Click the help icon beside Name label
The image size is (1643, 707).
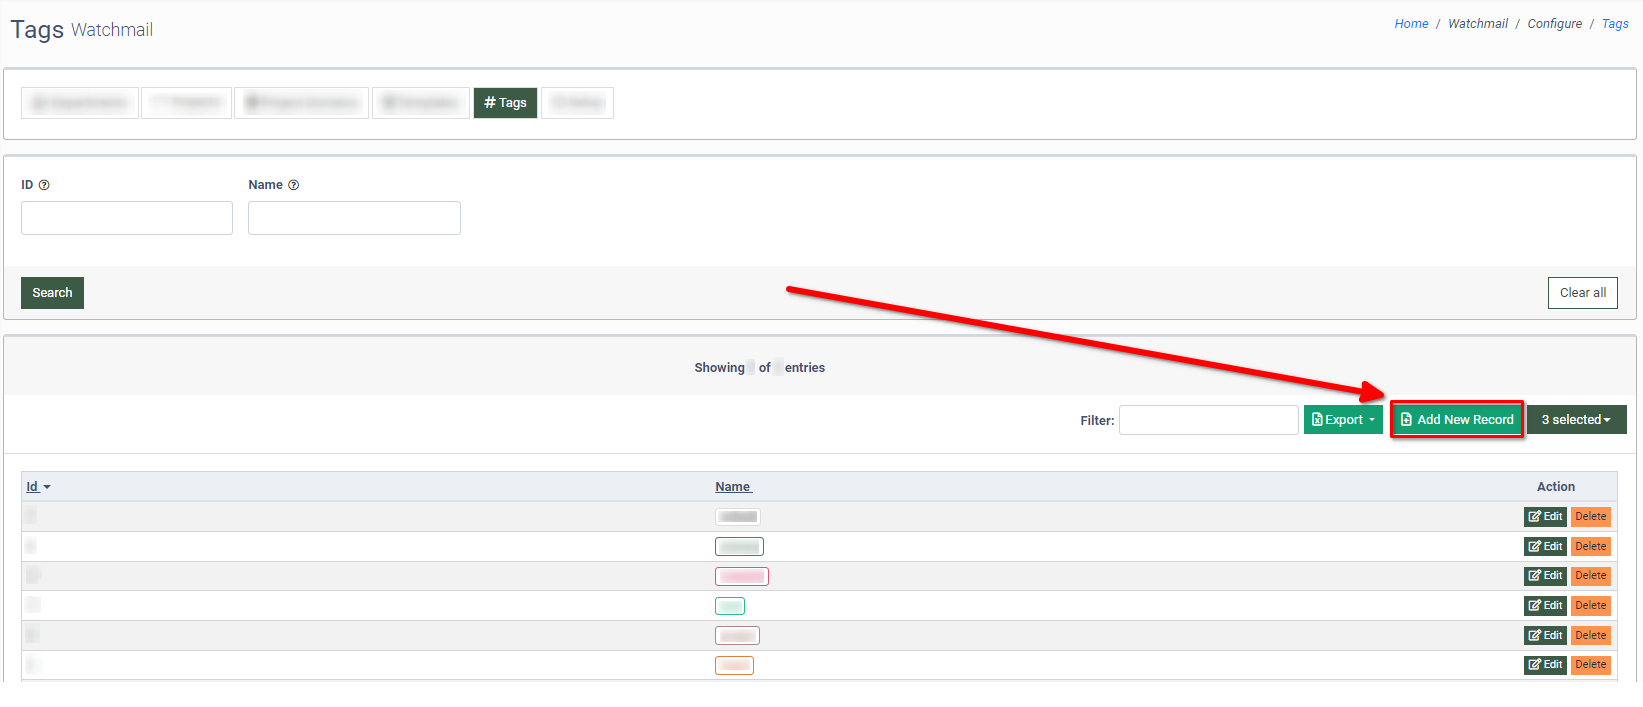293,185
